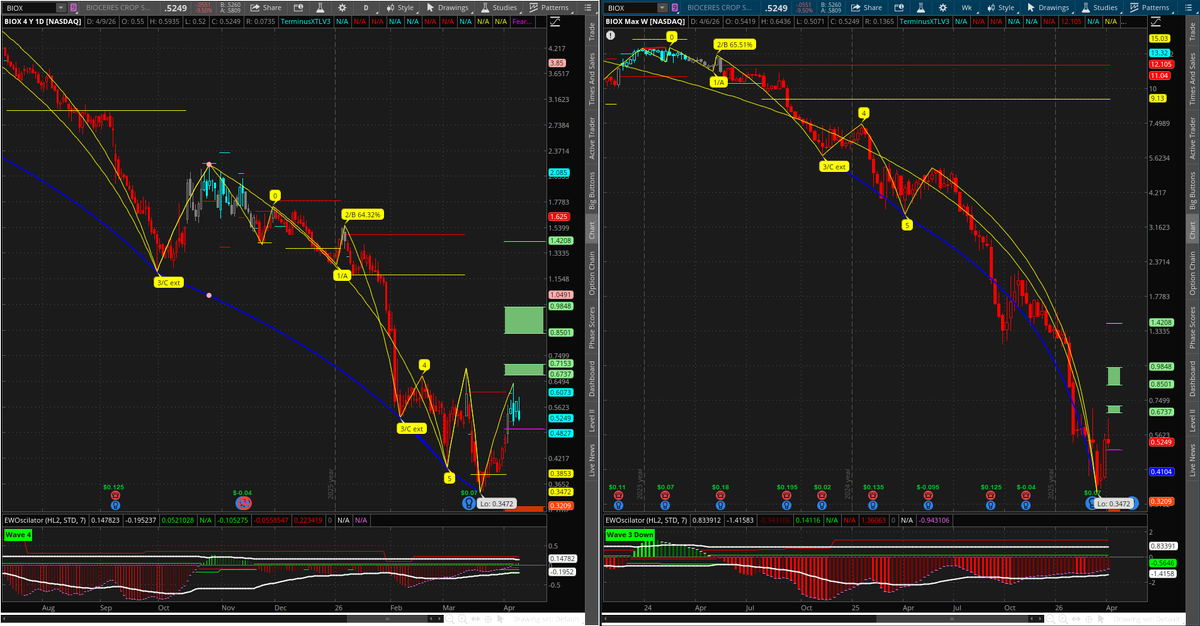Click the info alert icon on the weekly chart
1200x626 pixels.
pos(609,35)
